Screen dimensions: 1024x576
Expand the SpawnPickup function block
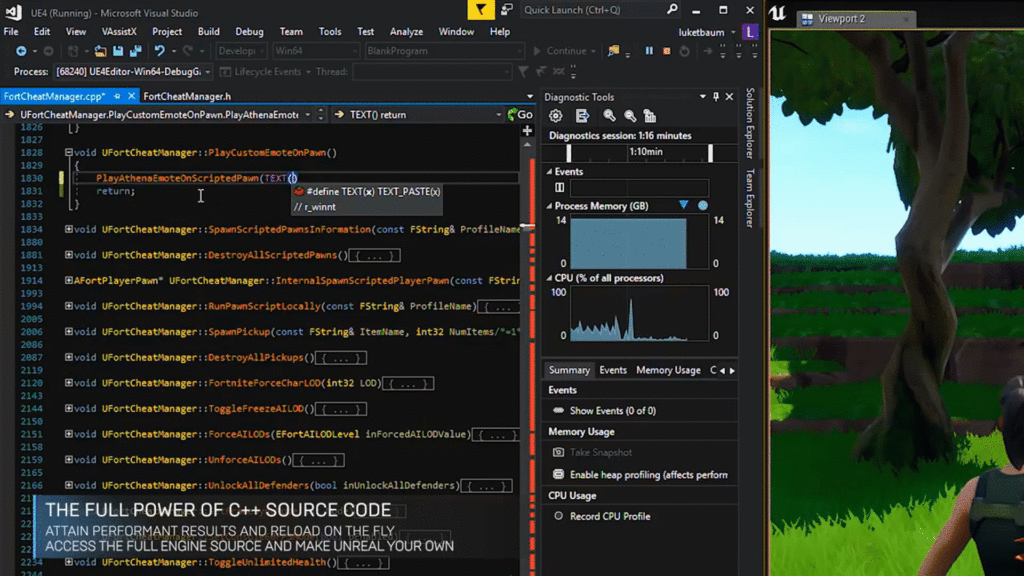point(69,332)
